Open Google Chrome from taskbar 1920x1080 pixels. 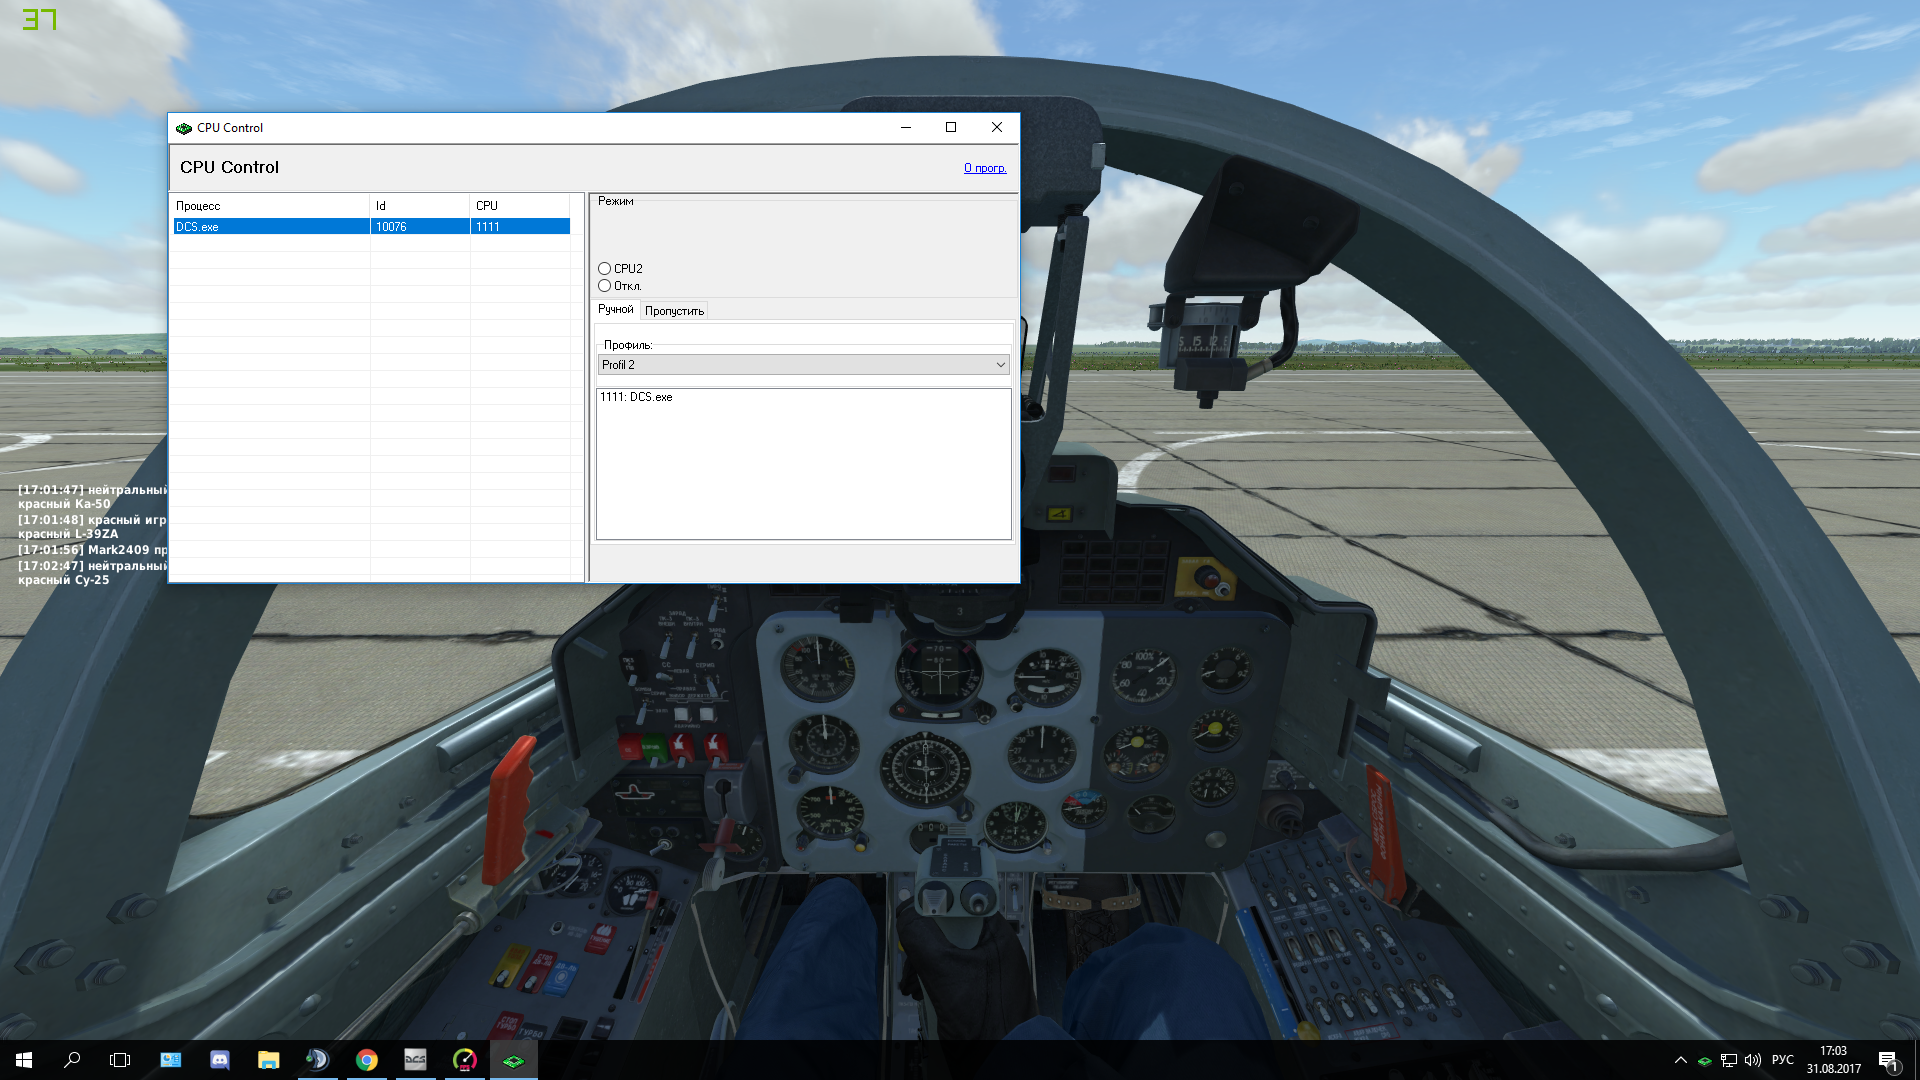367,1060
